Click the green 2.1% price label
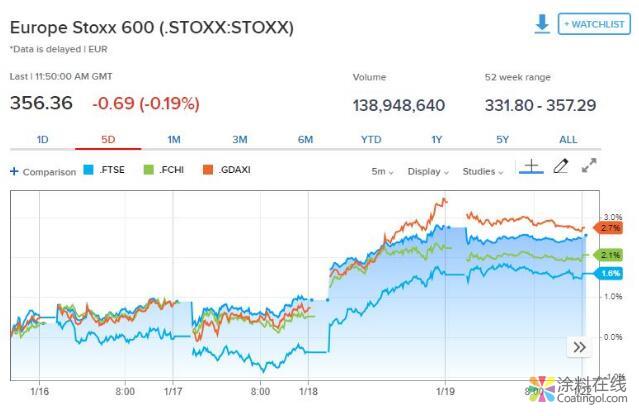 click(x=611, y=256)
